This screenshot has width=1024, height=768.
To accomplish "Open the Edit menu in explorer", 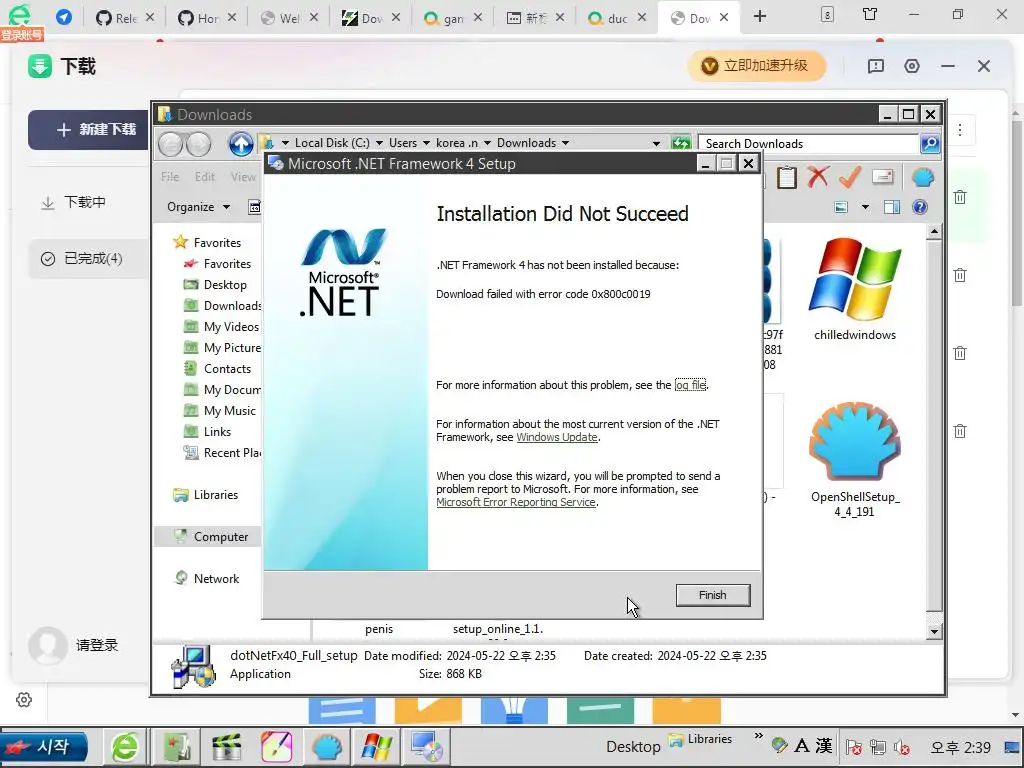I will (204, 177).
